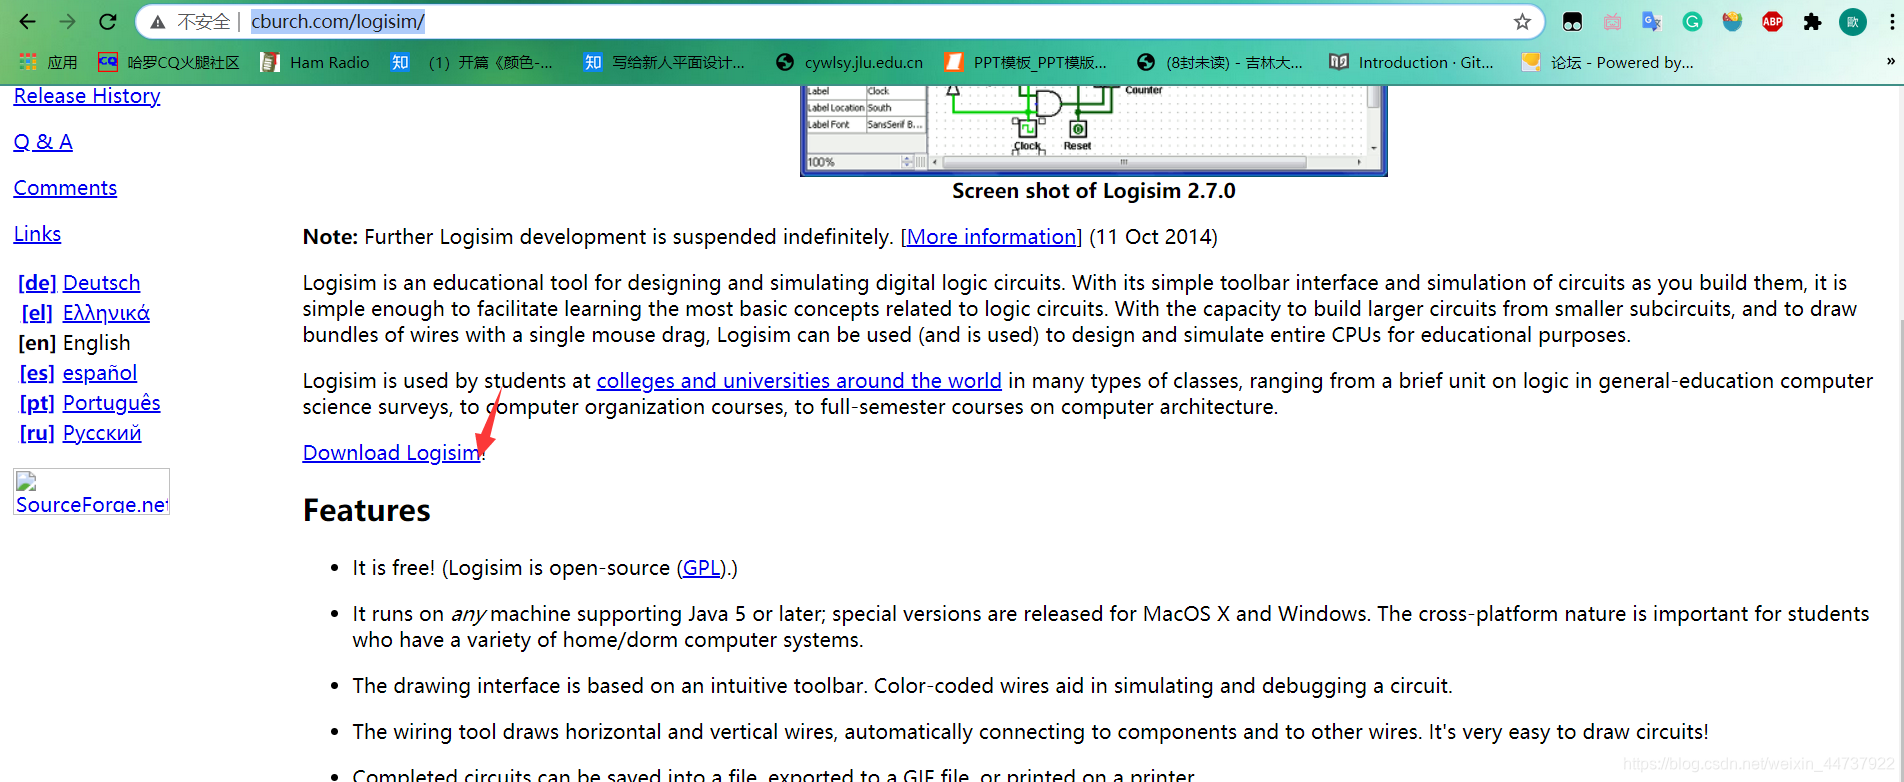Open the Introduction Git bookmark
Viewport: 1904px width, 782px height.
(x=1412, y=62)
